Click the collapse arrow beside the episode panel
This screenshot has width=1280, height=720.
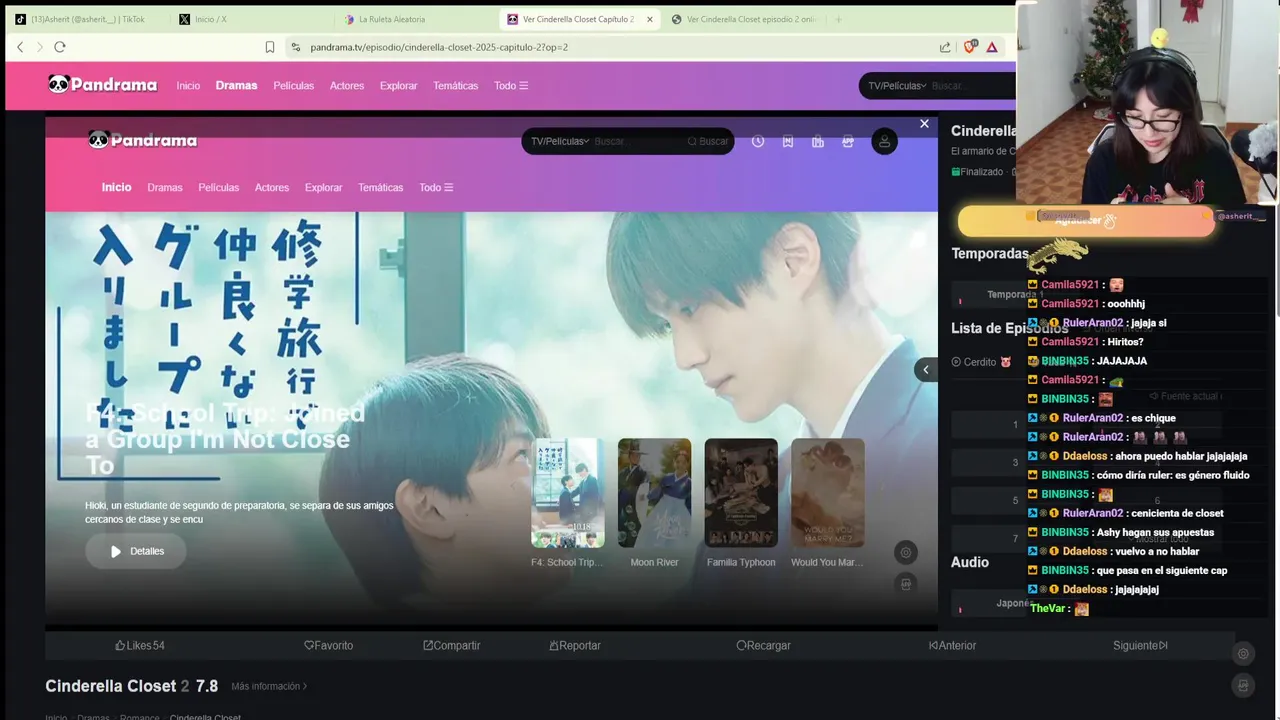tap(925, 370)
